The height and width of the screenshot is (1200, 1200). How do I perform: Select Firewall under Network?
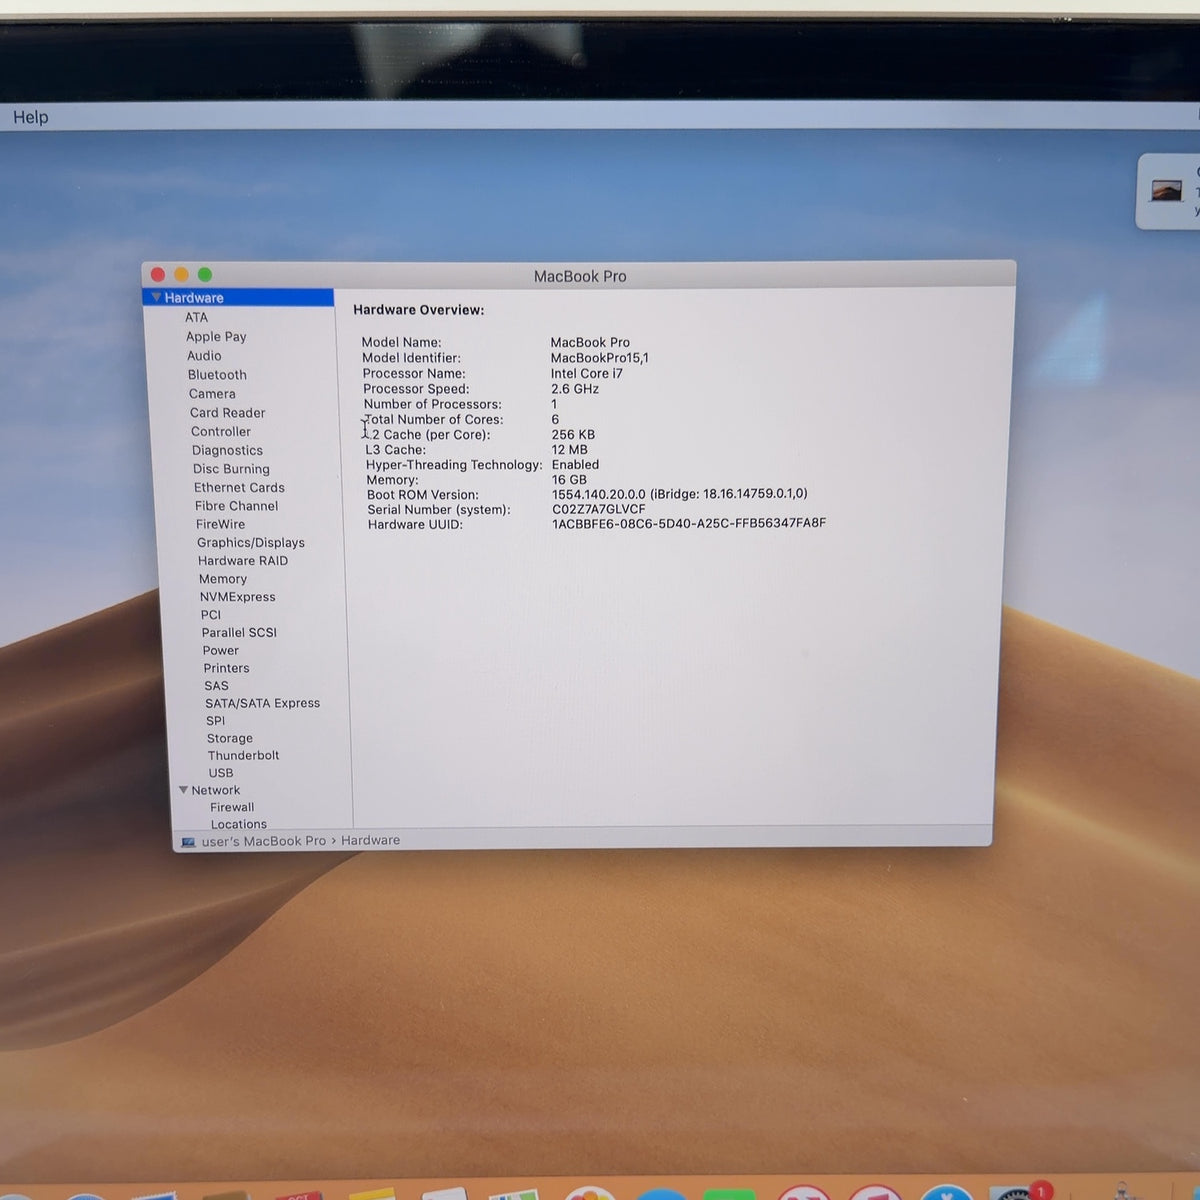coord(232,807)
